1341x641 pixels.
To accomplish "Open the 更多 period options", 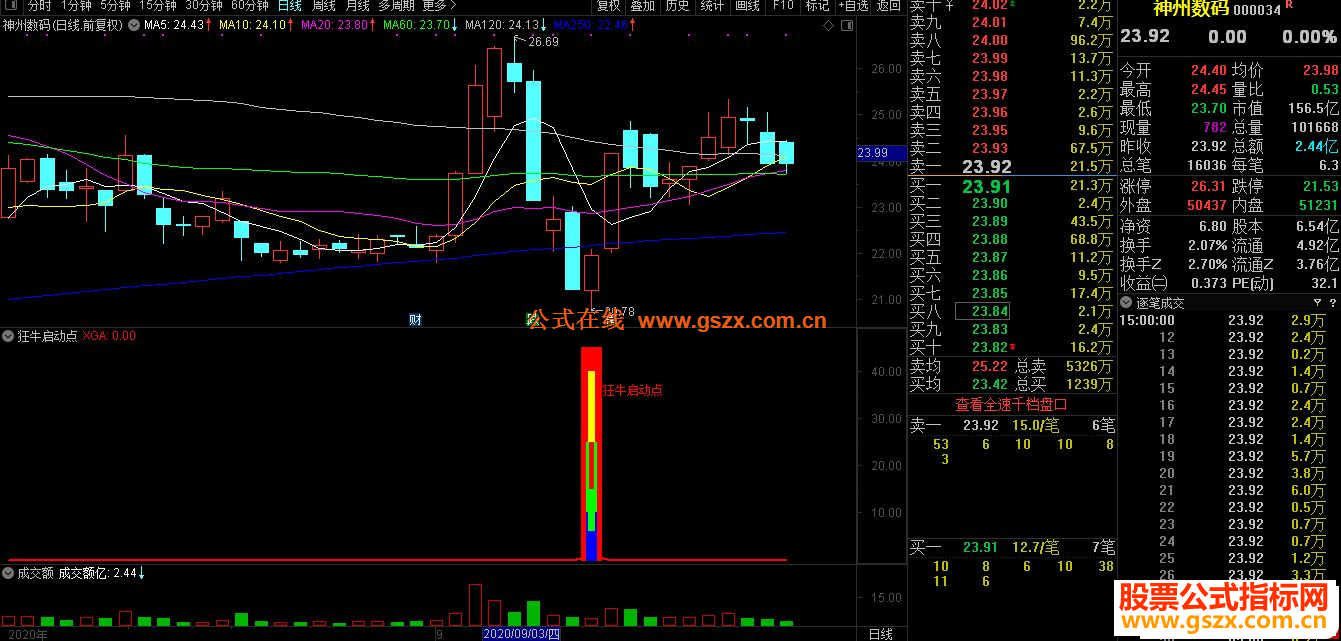I will coord(439,6).
